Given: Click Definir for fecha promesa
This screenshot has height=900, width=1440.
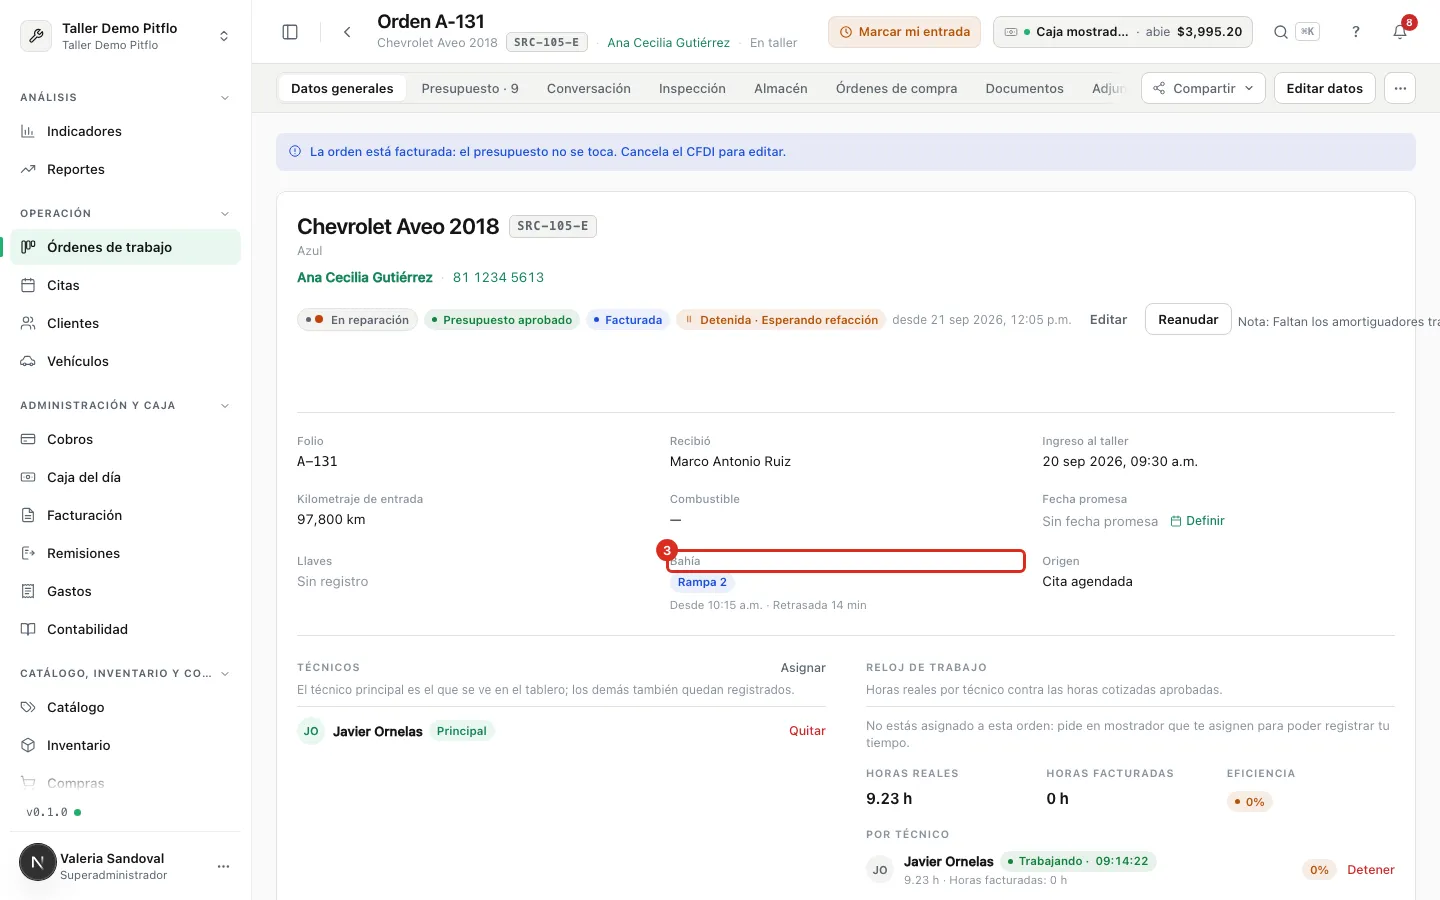Looking at the screenshot, I should [x=1198, y=521].
